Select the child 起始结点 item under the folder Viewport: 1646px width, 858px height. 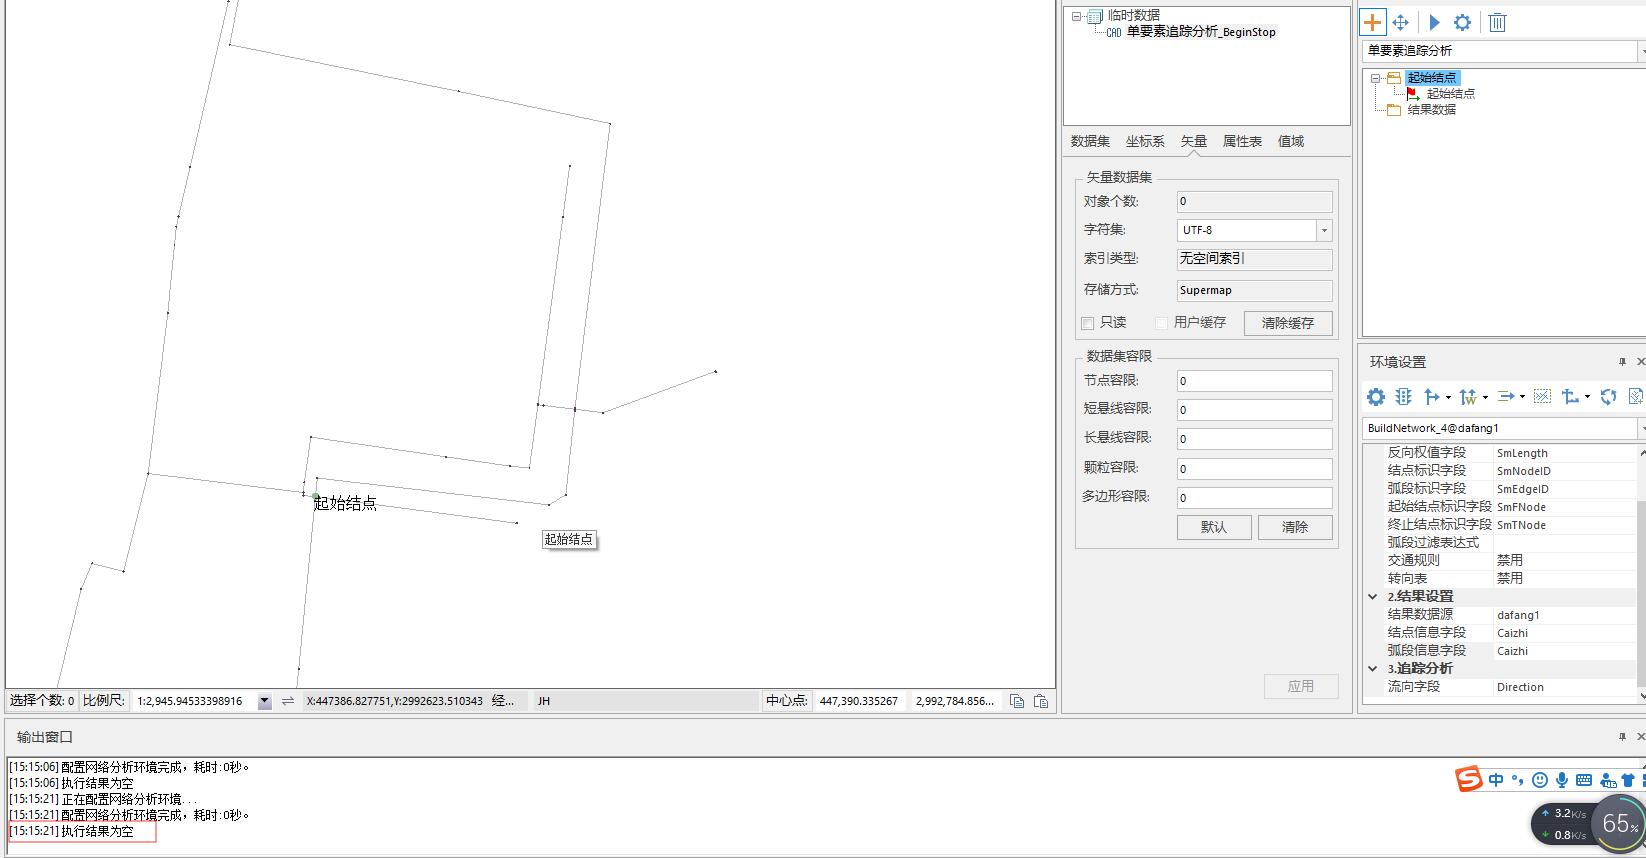[1450, 94]
